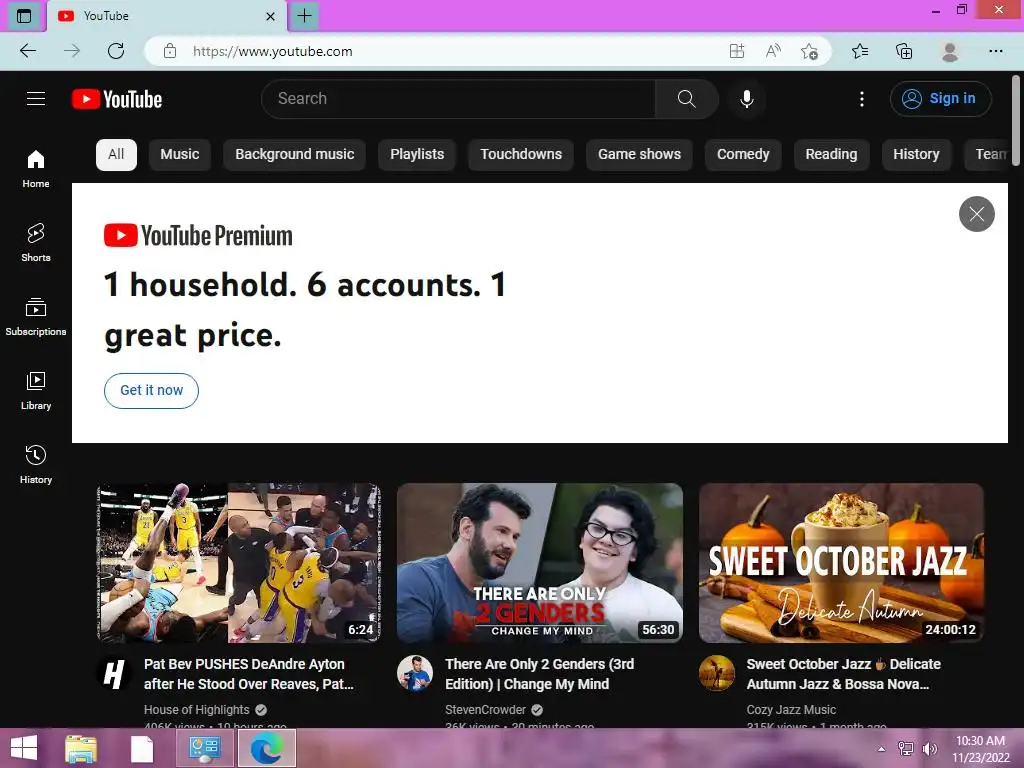Show hidden tray icons arrow

[x=882, y=748]
